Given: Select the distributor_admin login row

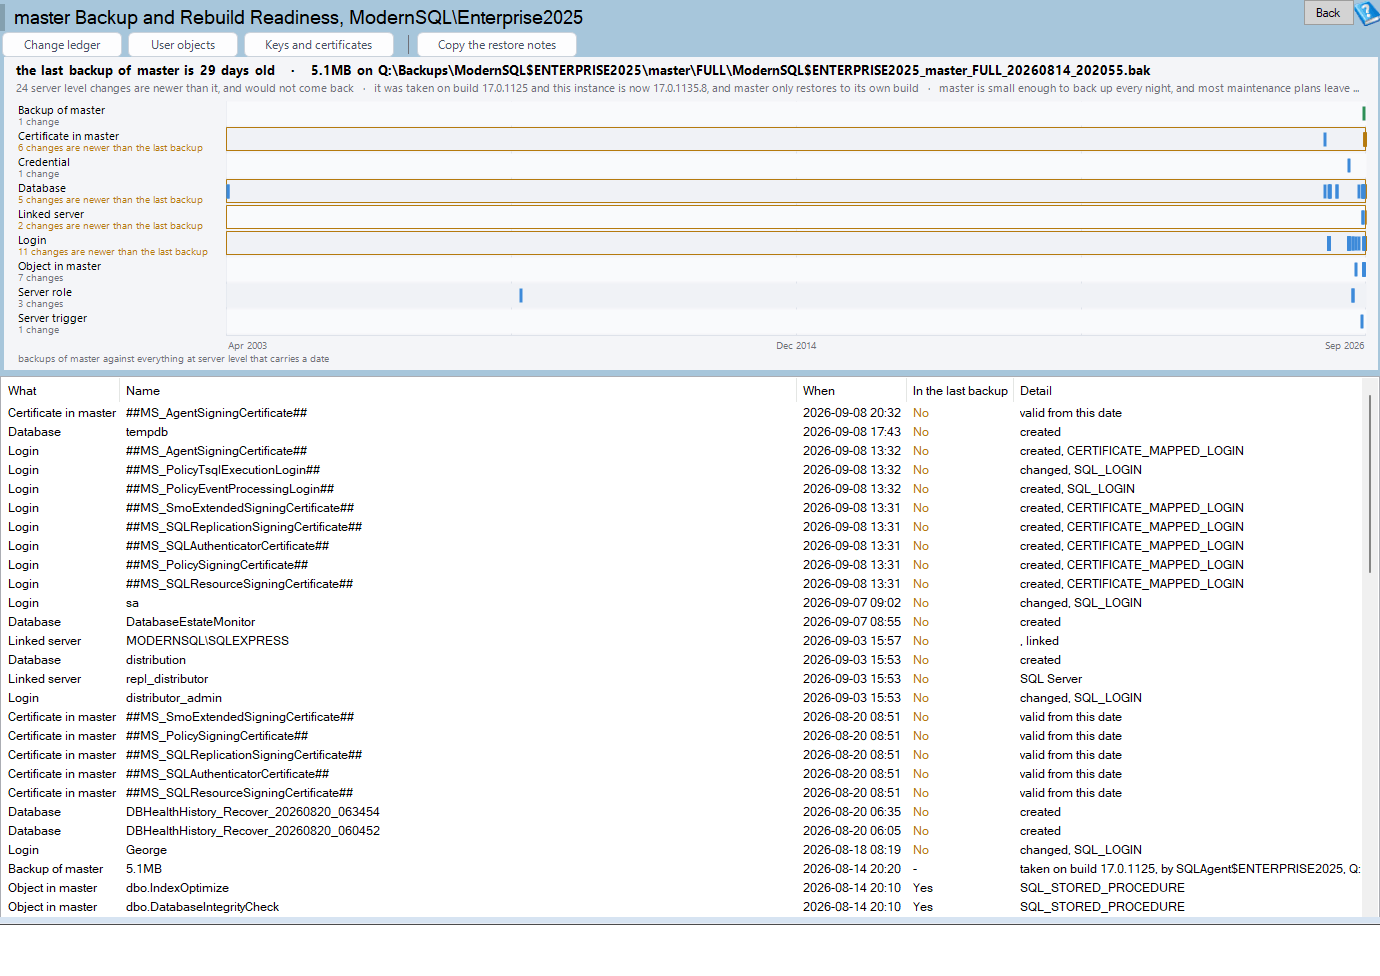Looking at the screenshot, I should (683, 698).
